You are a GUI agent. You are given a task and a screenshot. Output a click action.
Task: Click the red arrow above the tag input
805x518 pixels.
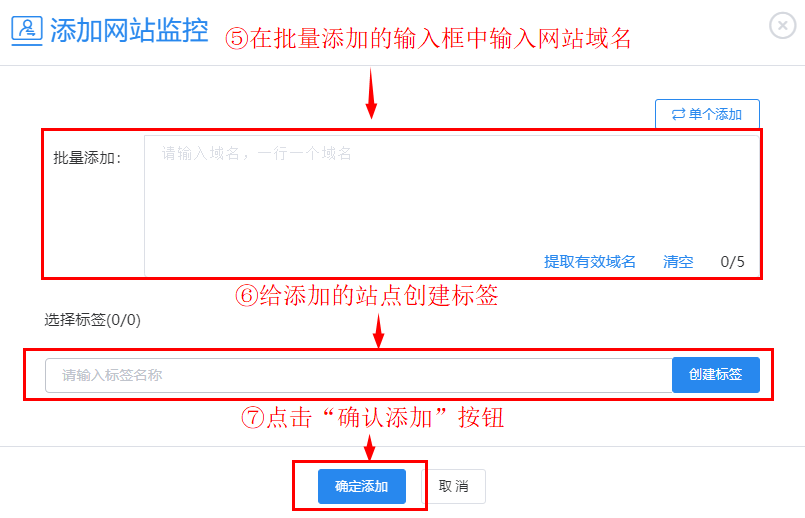378,331
